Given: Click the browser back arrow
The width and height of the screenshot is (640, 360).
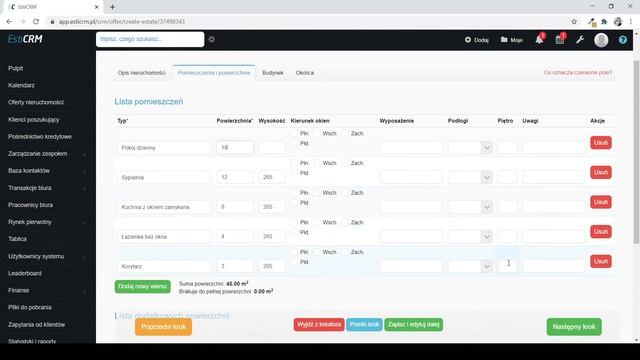Looking at the screenshot, I should point(9,21).
